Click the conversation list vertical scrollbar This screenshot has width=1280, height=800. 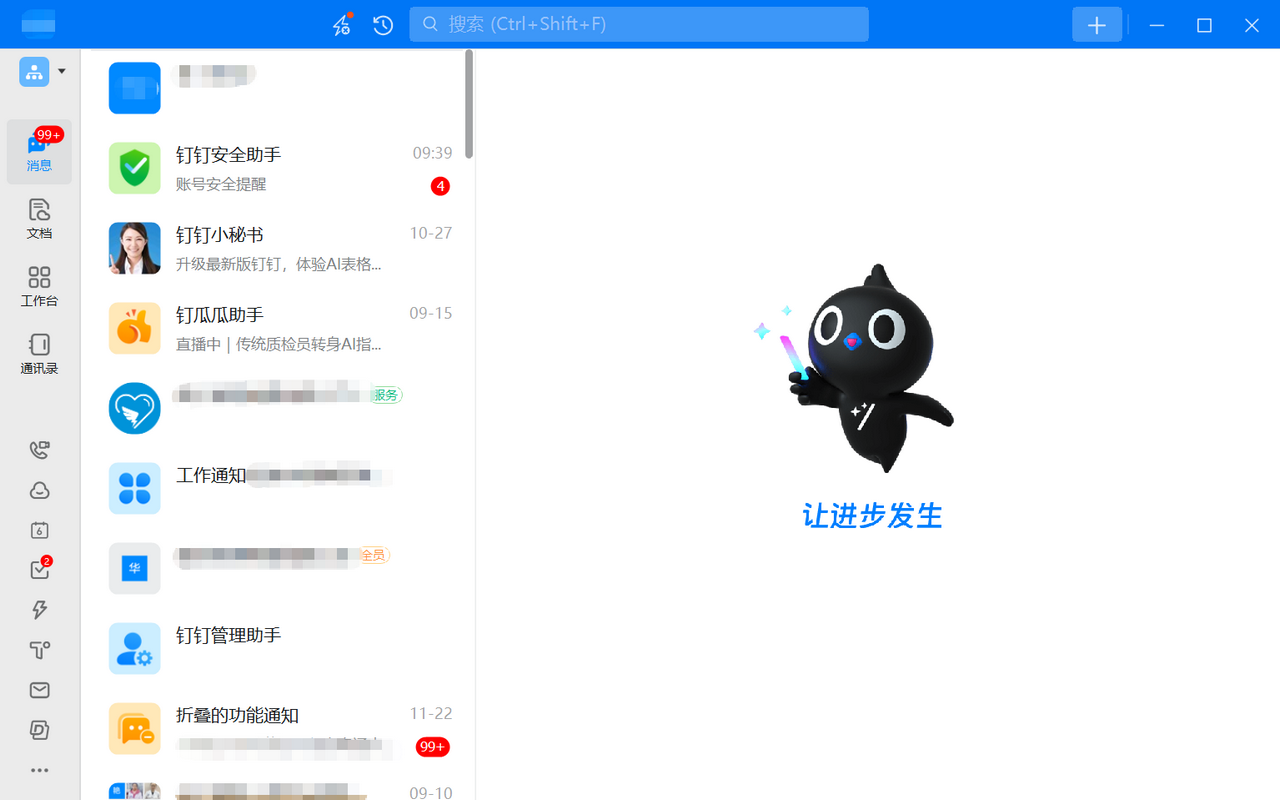coord(469,104)
